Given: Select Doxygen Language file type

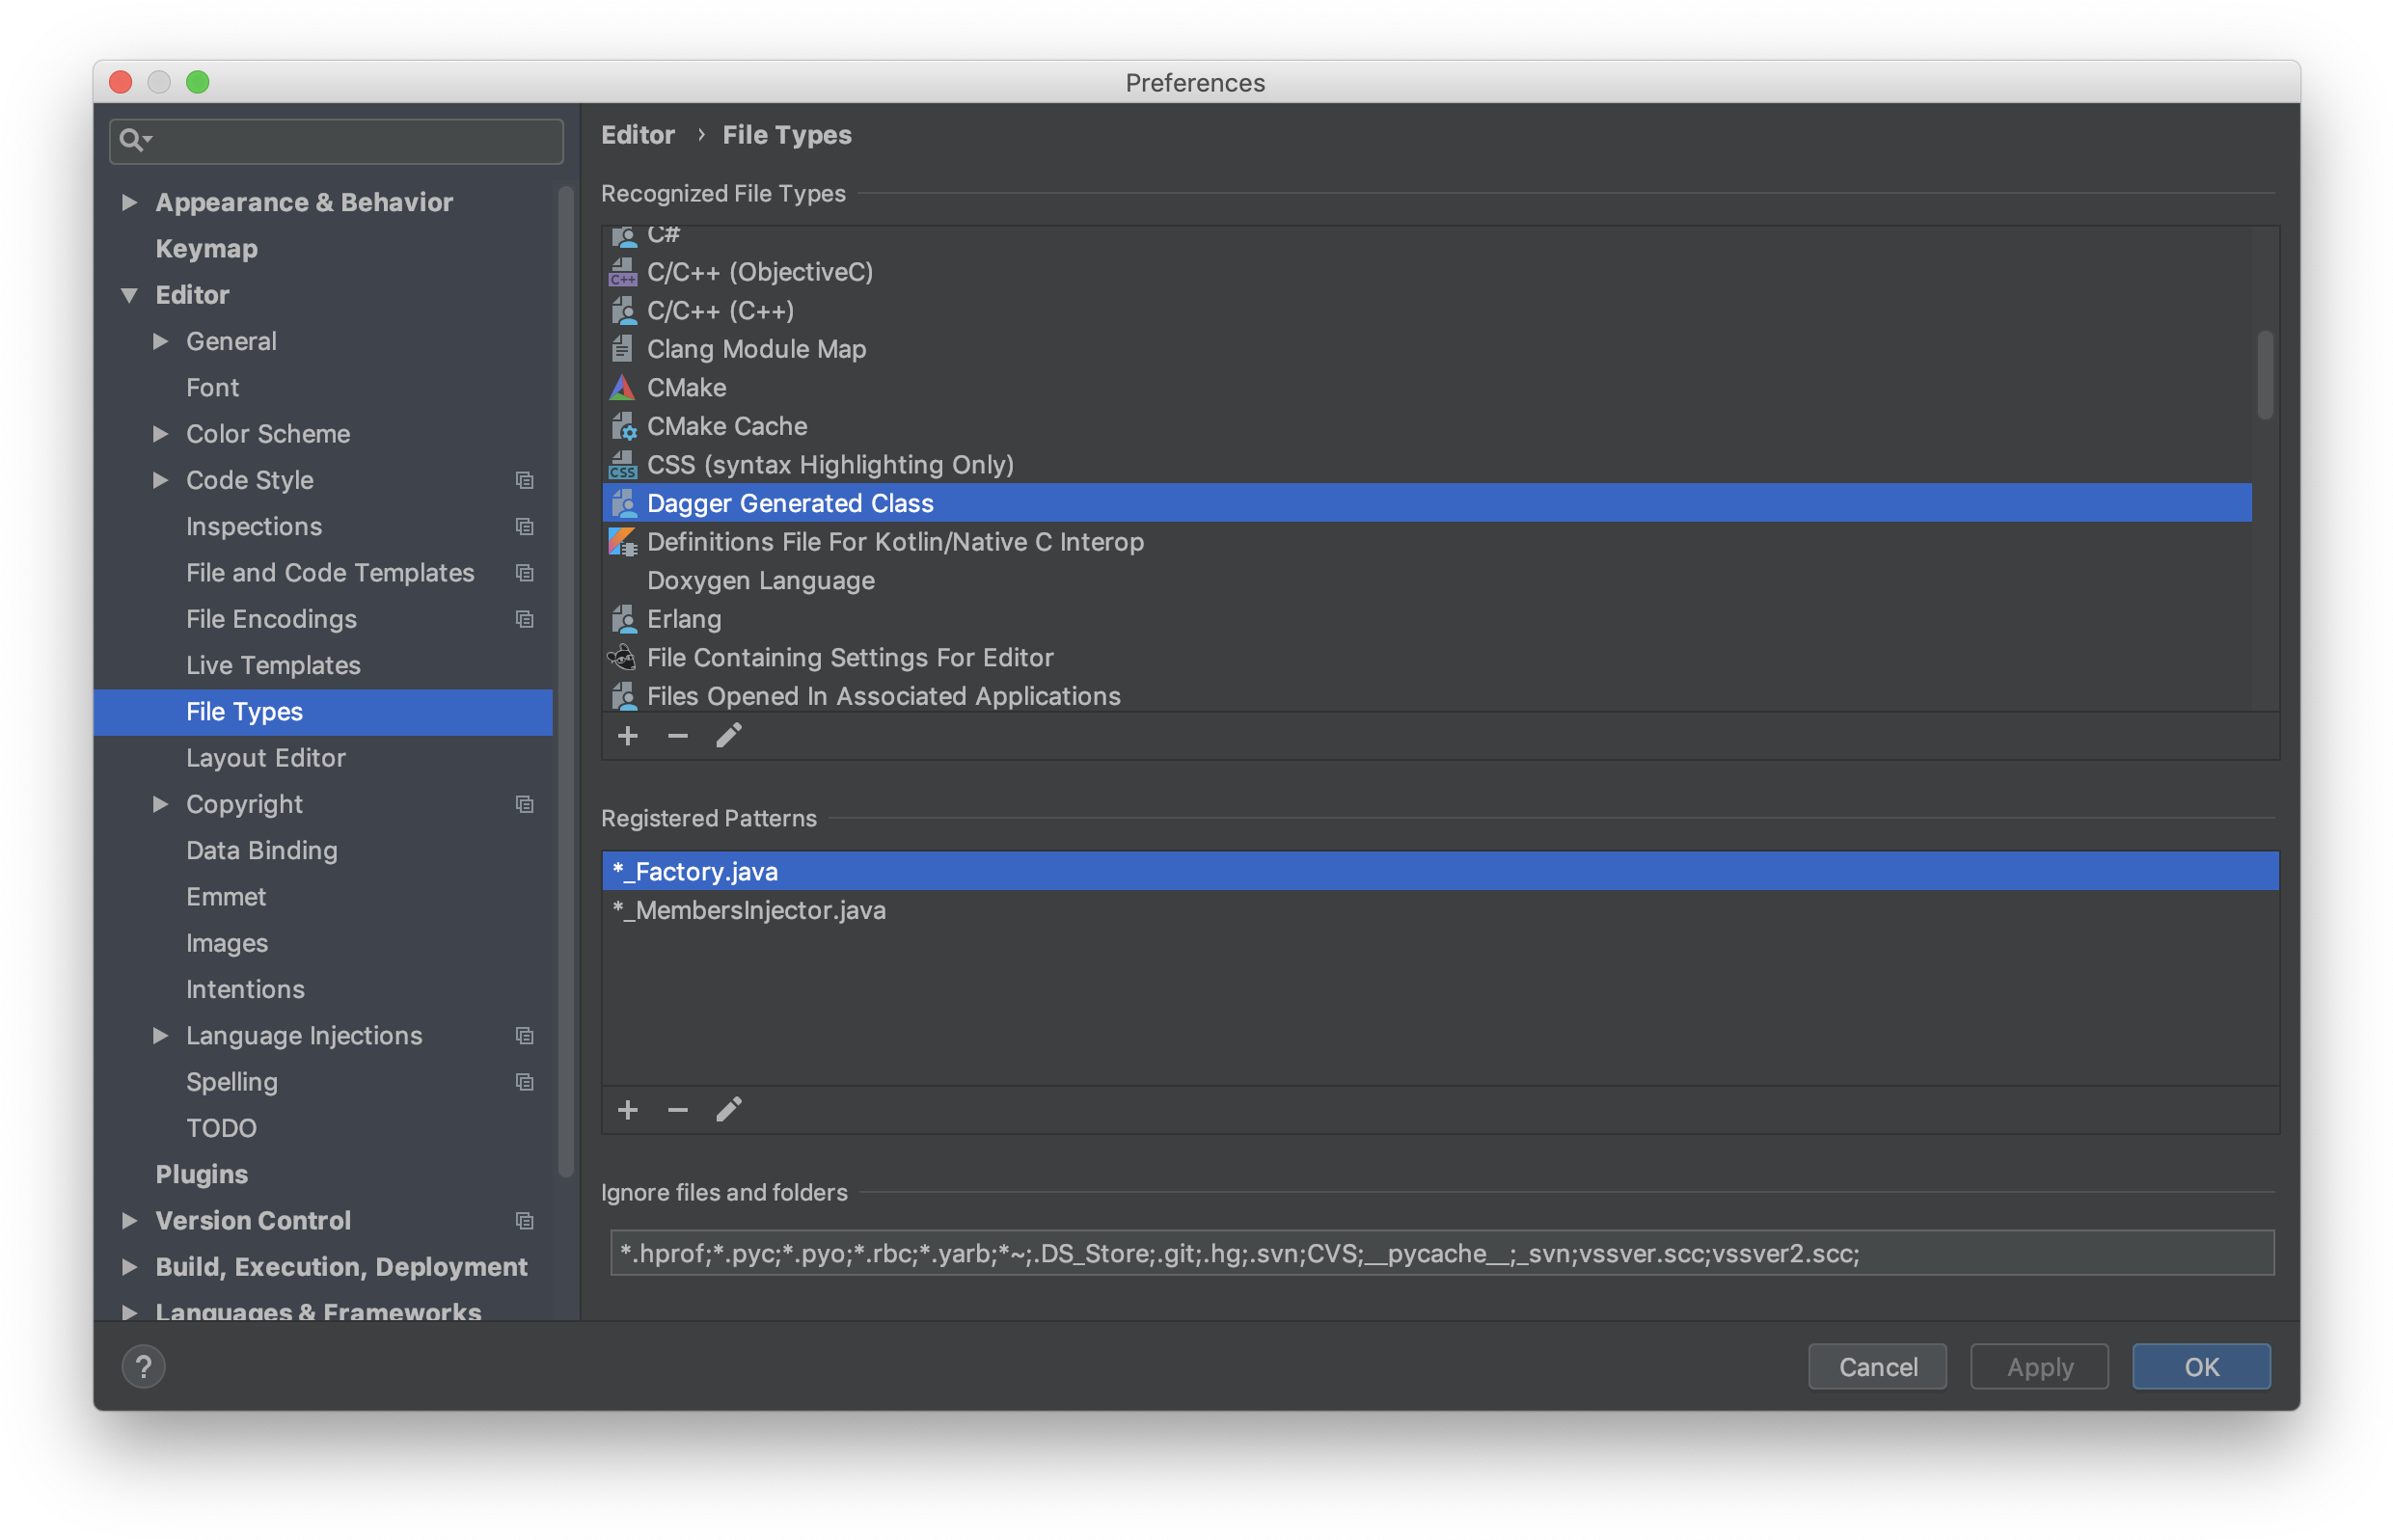Looking at the screenshot, I should click(1427, 581).
